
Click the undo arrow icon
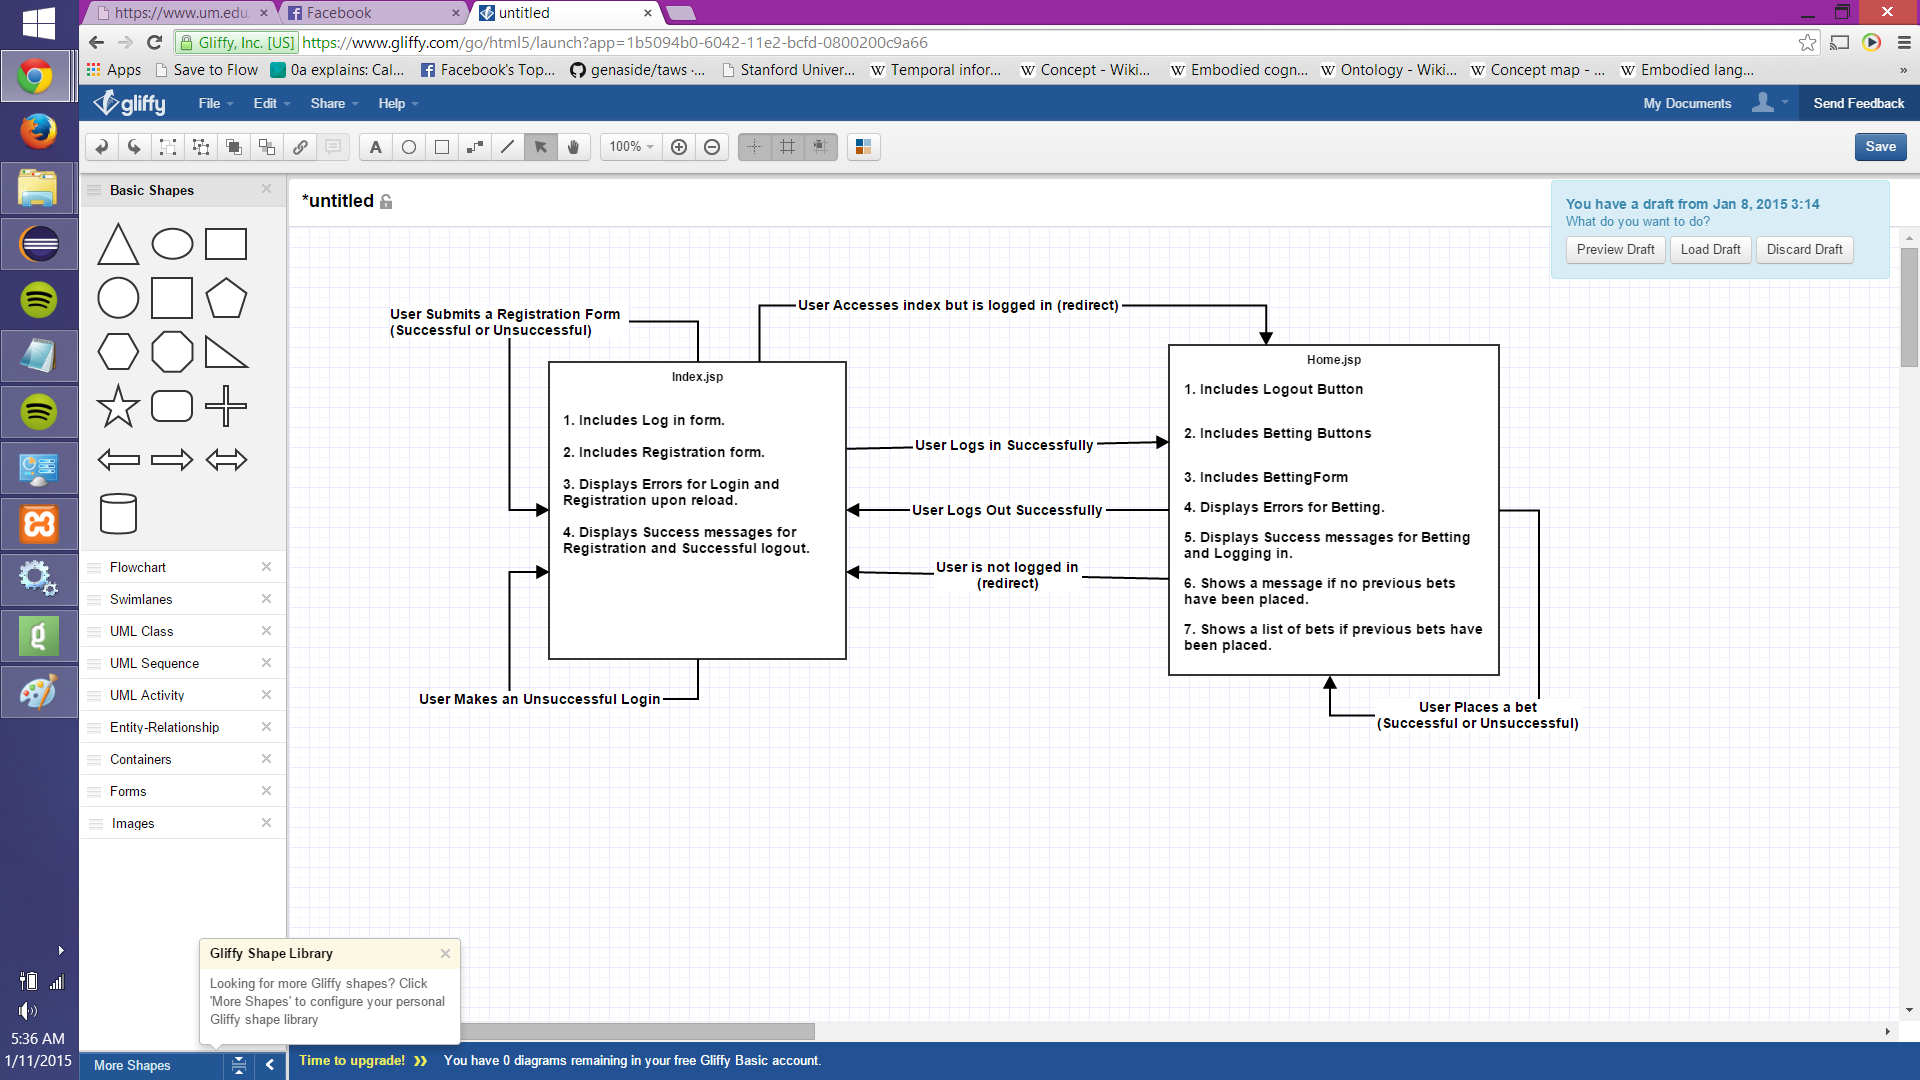coord(101,147)
